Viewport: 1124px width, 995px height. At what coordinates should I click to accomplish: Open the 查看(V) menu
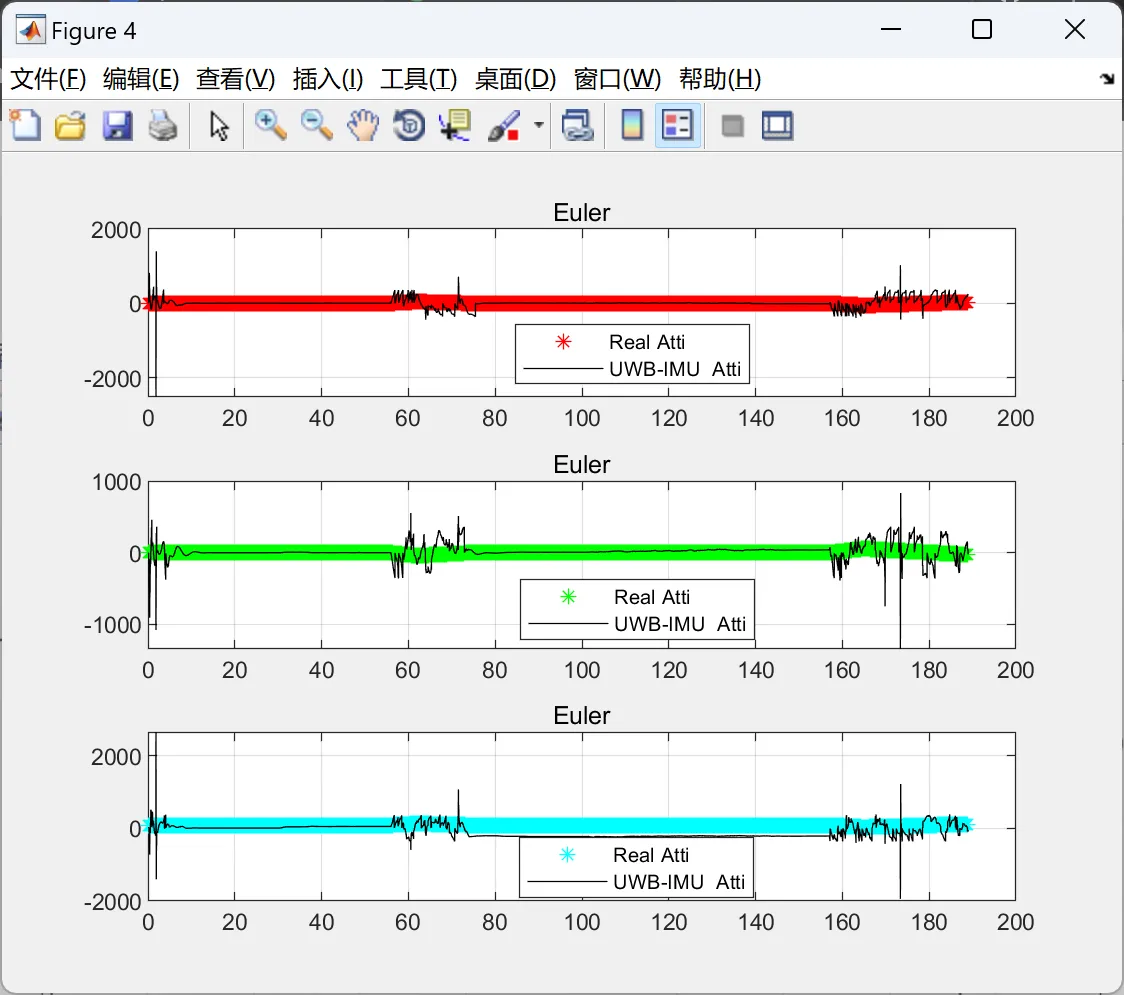tap(235, 79)
